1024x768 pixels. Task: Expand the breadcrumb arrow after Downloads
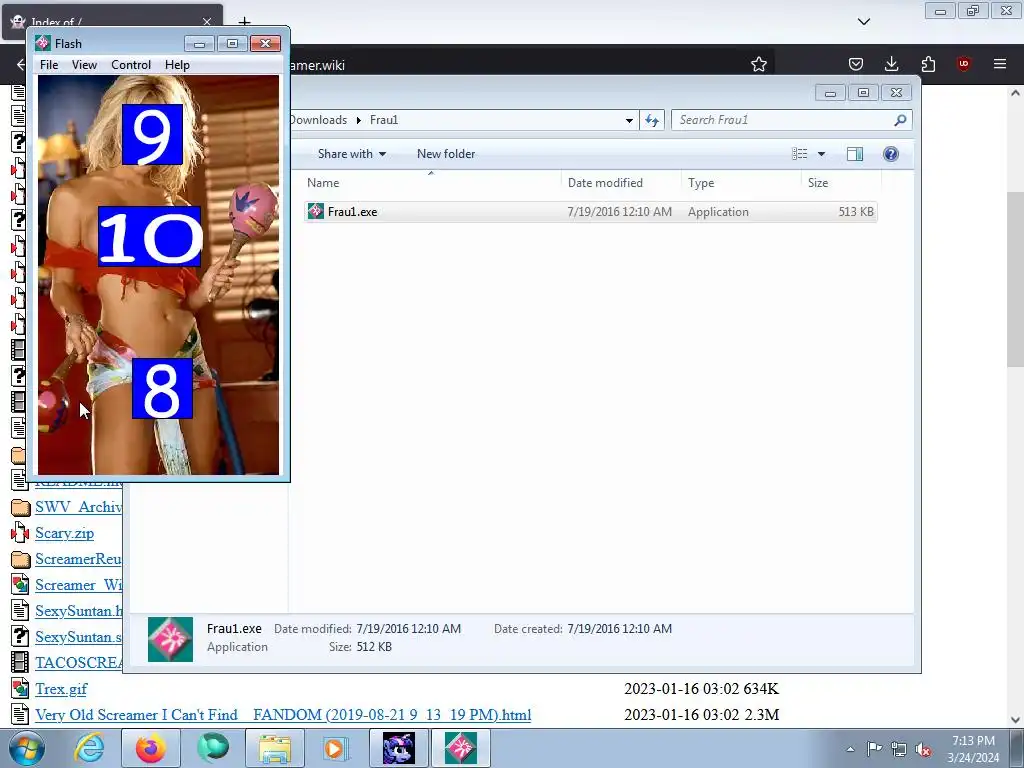coord(359,120)
